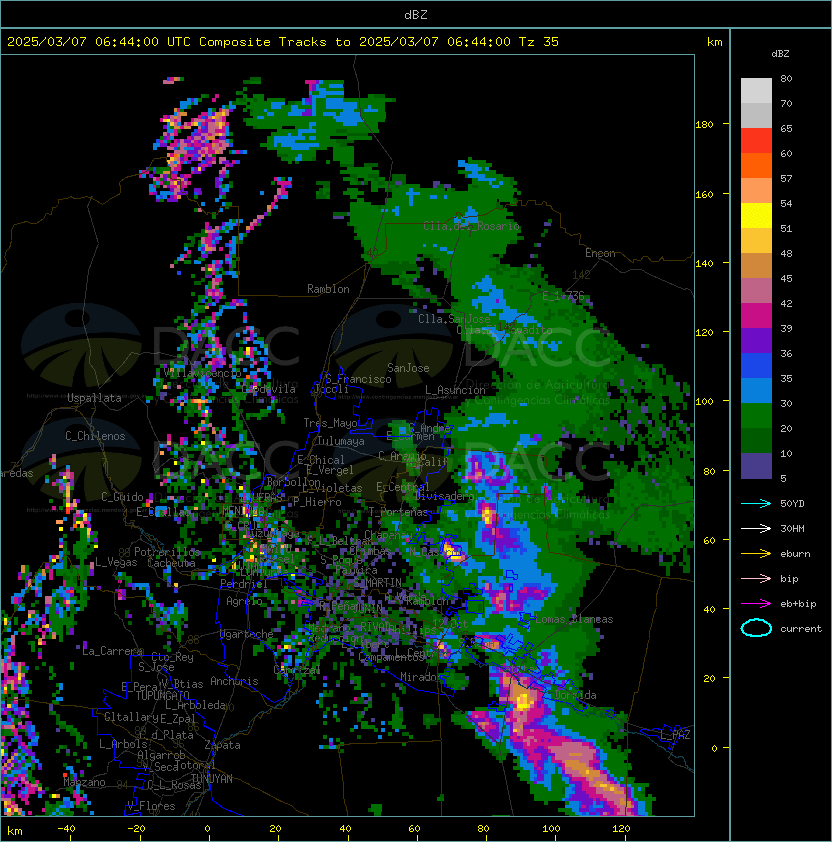The width and height of the screenshot is (832, 842).
Task: Select the bright green swatch between 30 and 20
Action: click(756, 416)
